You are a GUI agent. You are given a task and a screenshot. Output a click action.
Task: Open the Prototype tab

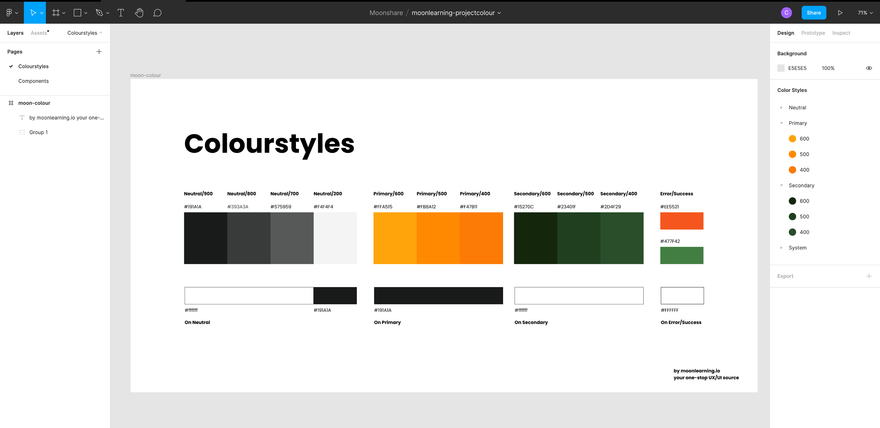(x=813, y=33)
